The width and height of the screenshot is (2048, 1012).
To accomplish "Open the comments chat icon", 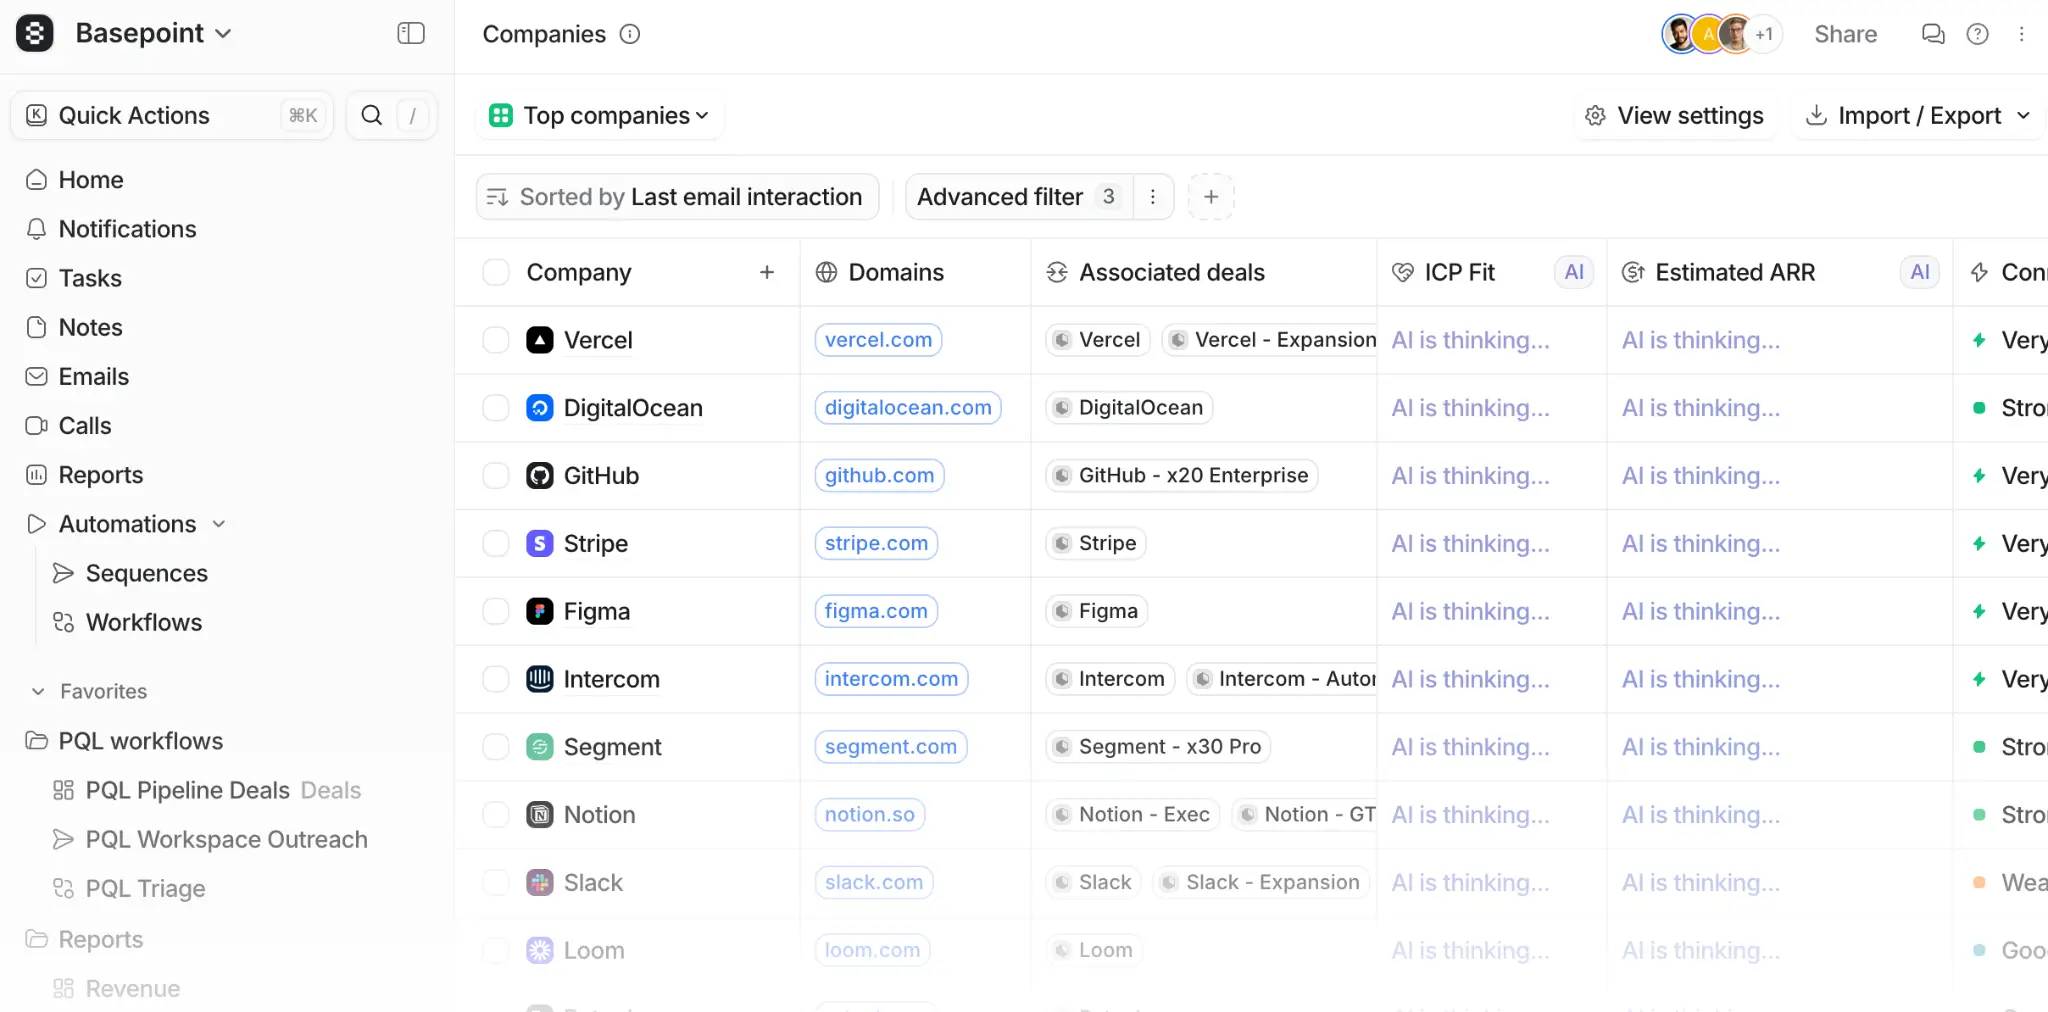I will [1933, 34].
